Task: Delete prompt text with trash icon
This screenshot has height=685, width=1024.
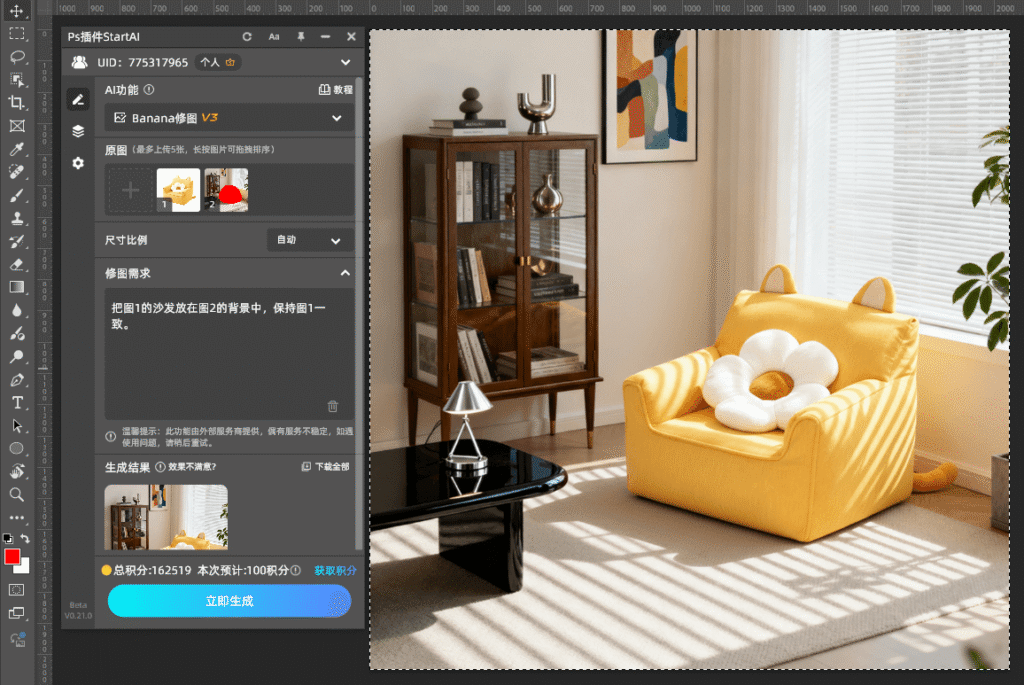Action: [x=333, y=406]
